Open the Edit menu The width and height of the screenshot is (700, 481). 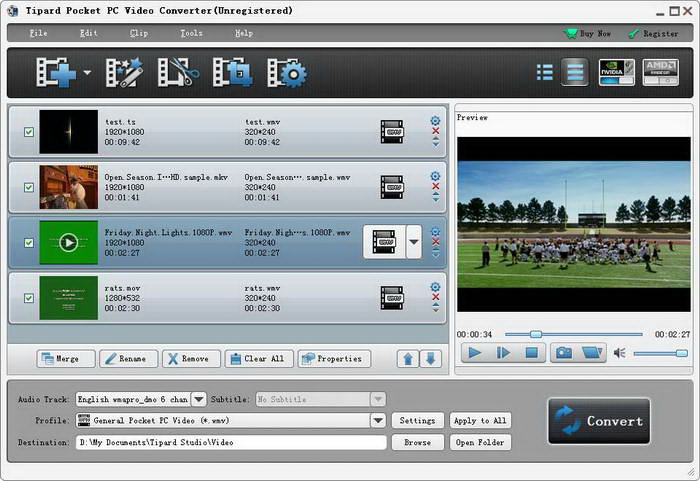[88, 33]
